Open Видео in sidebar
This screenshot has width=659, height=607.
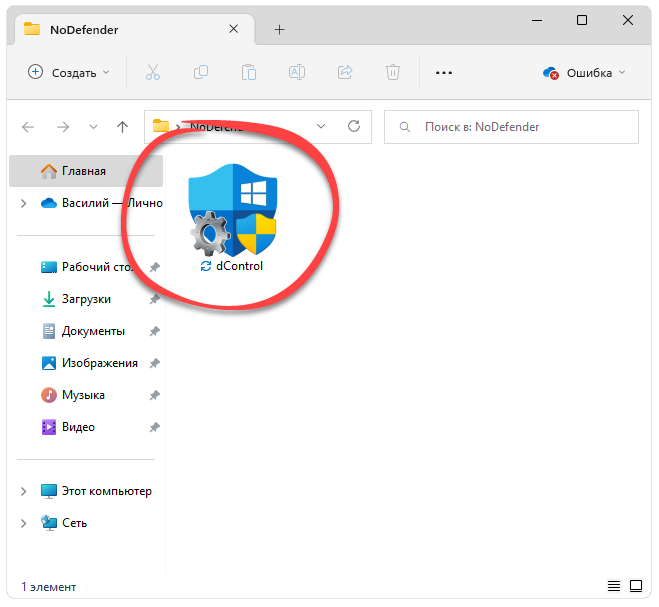coord(68,427)
